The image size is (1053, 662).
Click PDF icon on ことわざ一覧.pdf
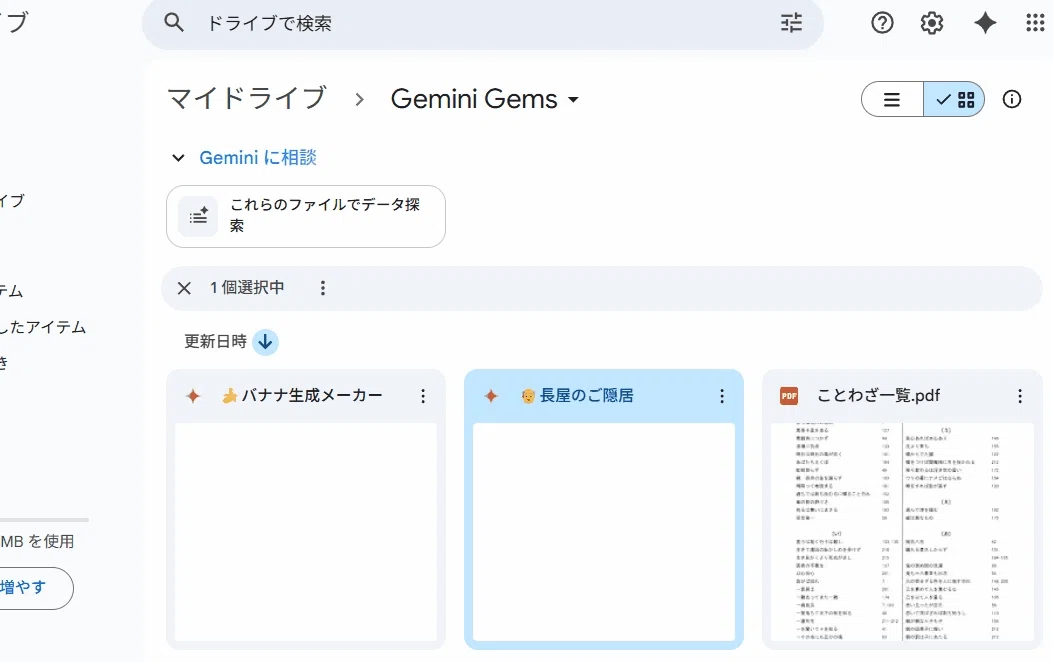789,396
